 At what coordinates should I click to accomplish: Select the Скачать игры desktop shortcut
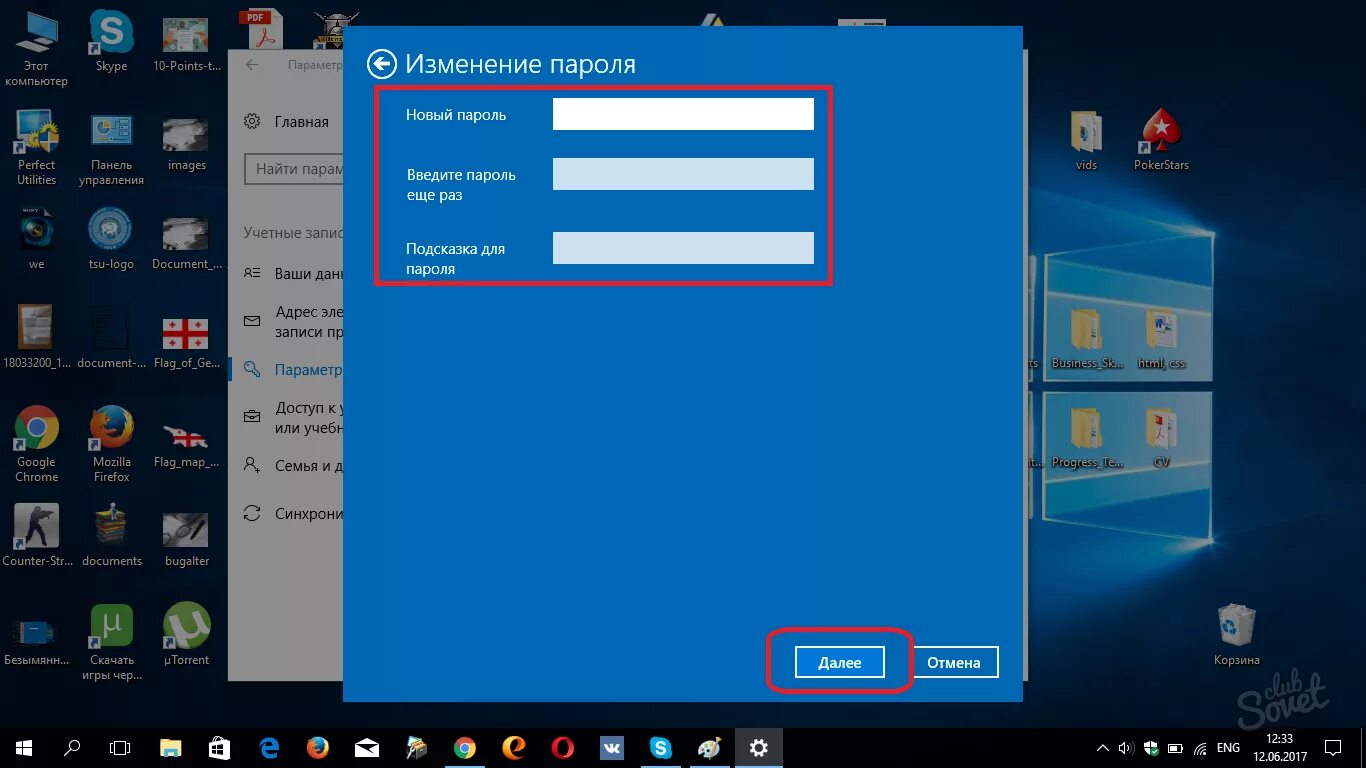coord(112,643)
